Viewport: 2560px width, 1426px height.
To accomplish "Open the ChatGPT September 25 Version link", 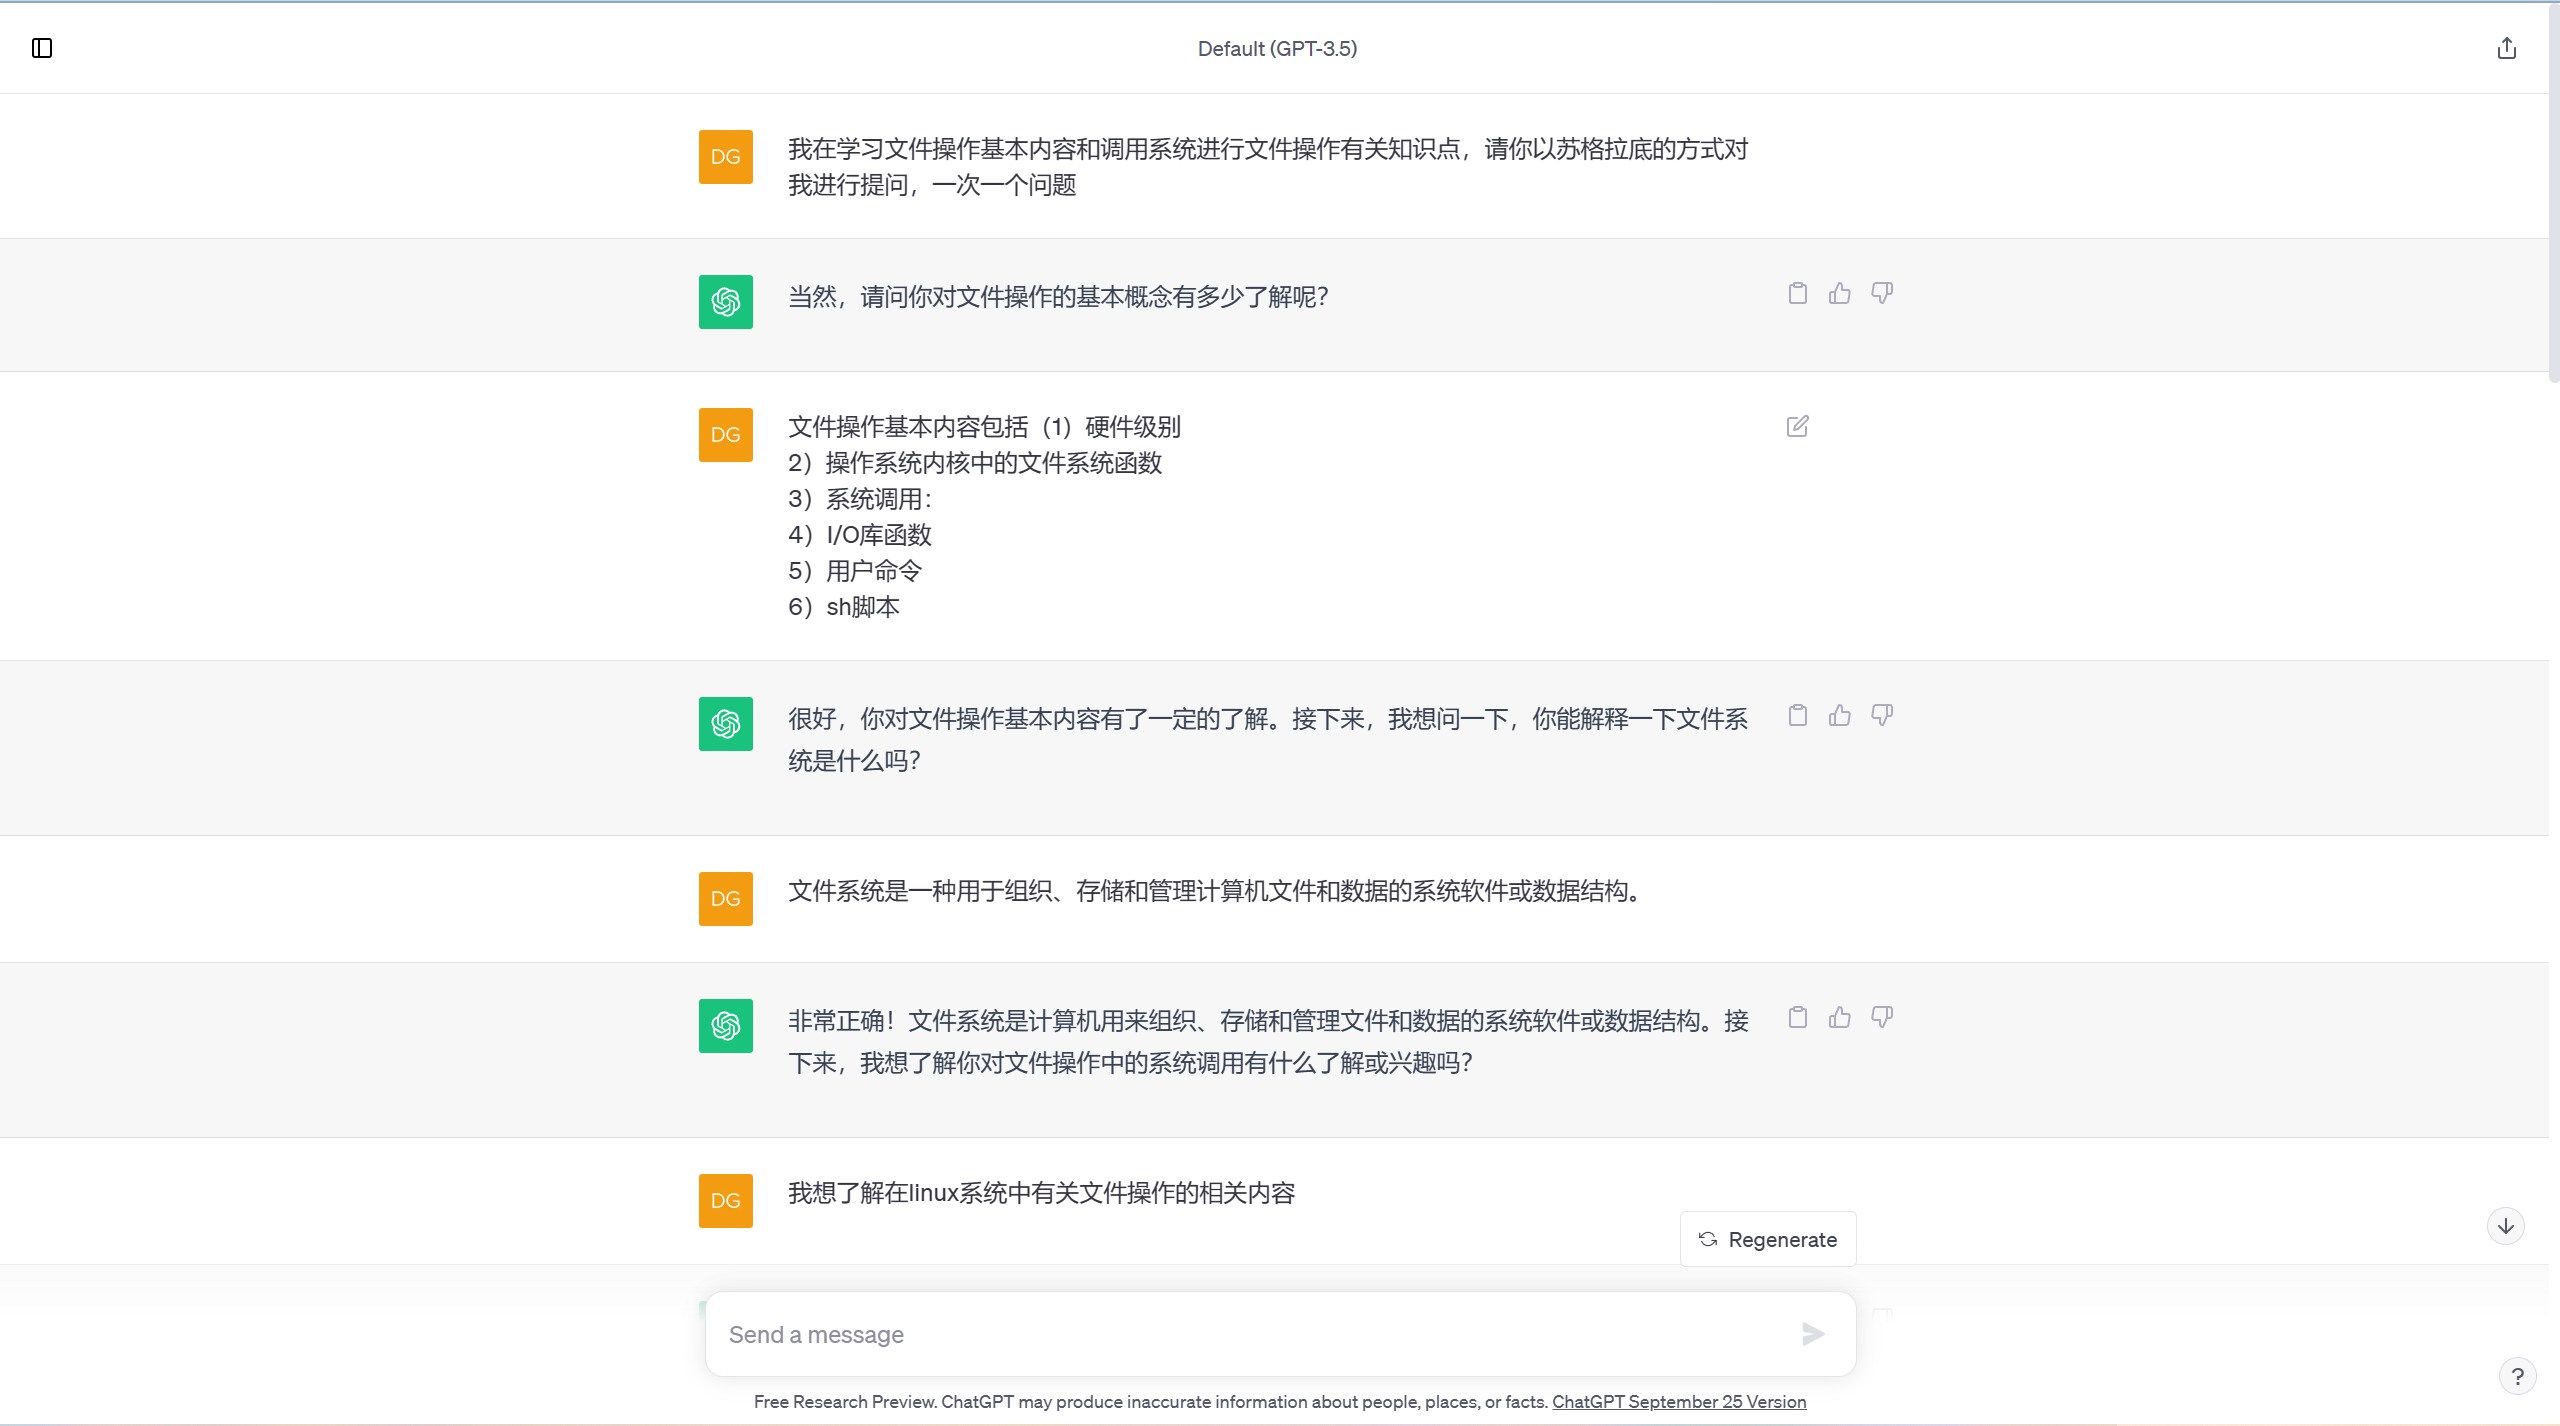I will point(1678,1402).
